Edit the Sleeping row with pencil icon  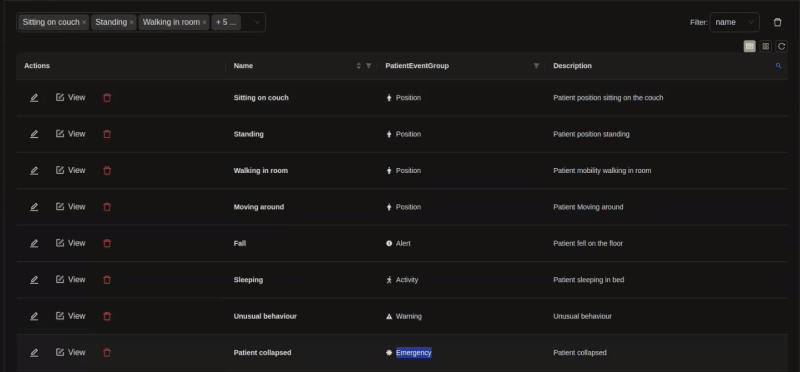[x=34, y=280]
